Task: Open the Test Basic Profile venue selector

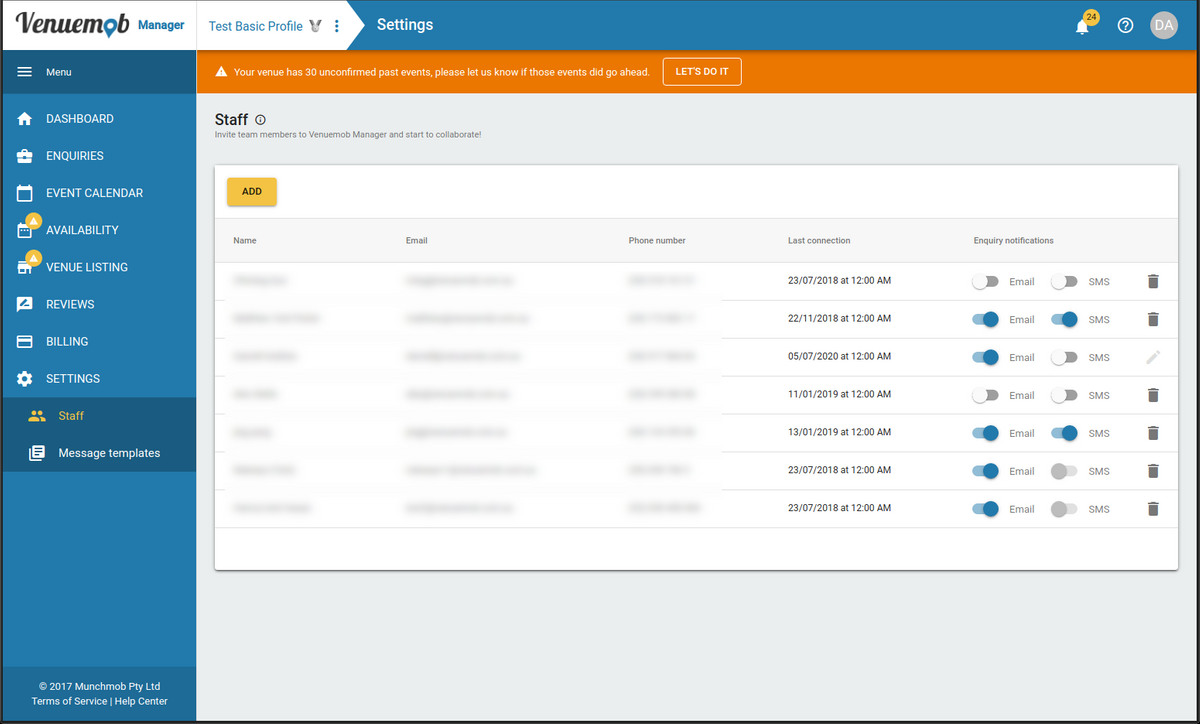Action: click(x=256, y=26)
